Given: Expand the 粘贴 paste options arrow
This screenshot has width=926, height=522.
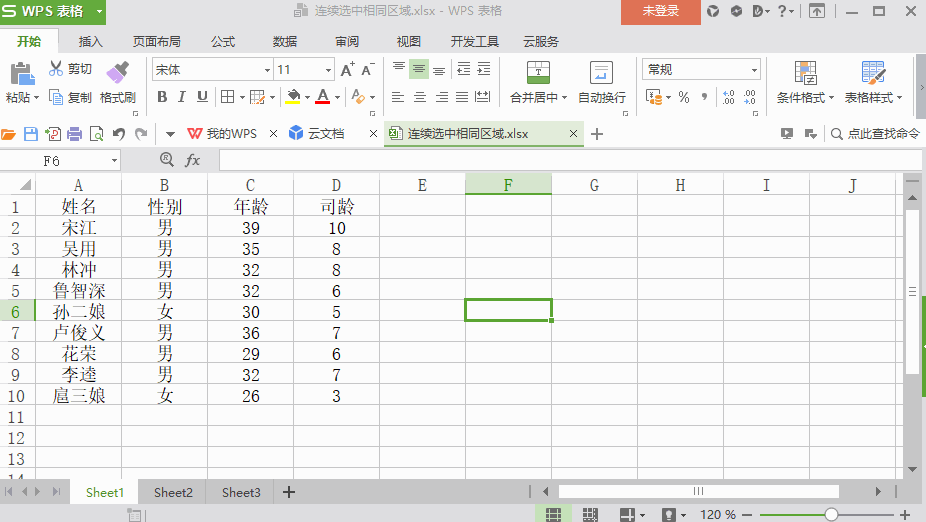Looking at the screenshot, I should [36, 97].
